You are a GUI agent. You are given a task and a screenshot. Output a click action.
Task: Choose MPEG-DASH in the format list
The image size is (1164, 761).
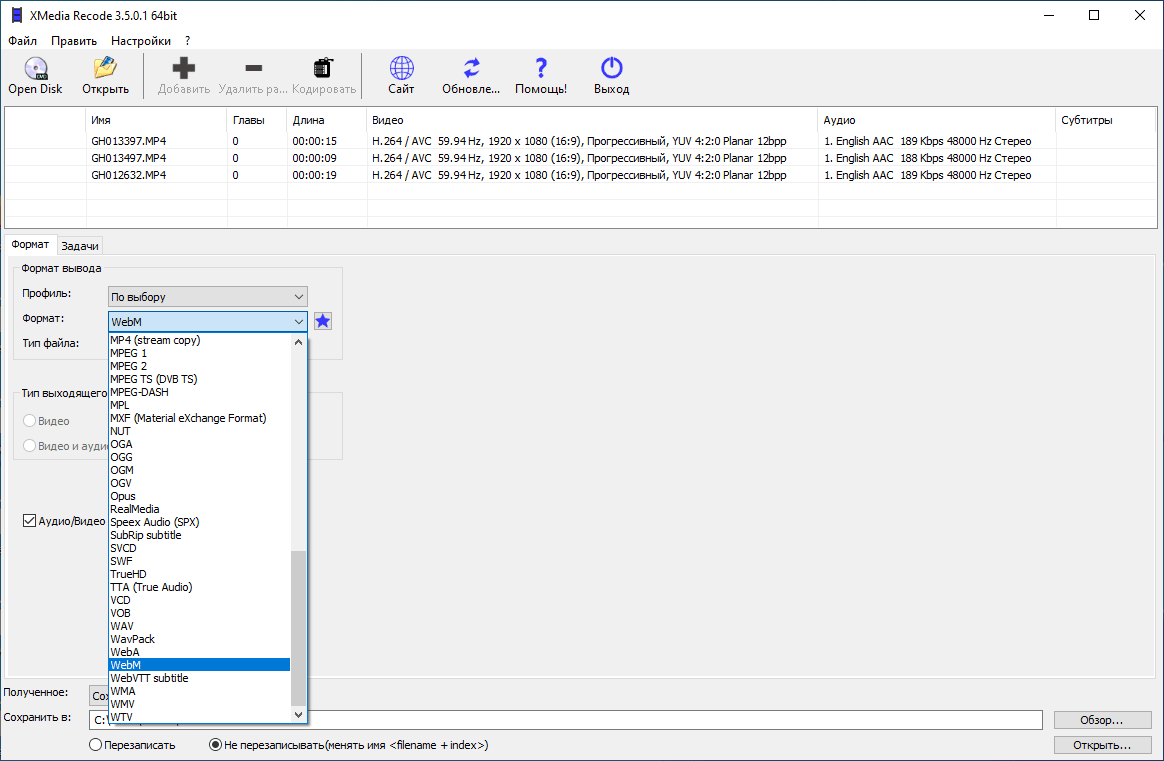coord(199,392)
